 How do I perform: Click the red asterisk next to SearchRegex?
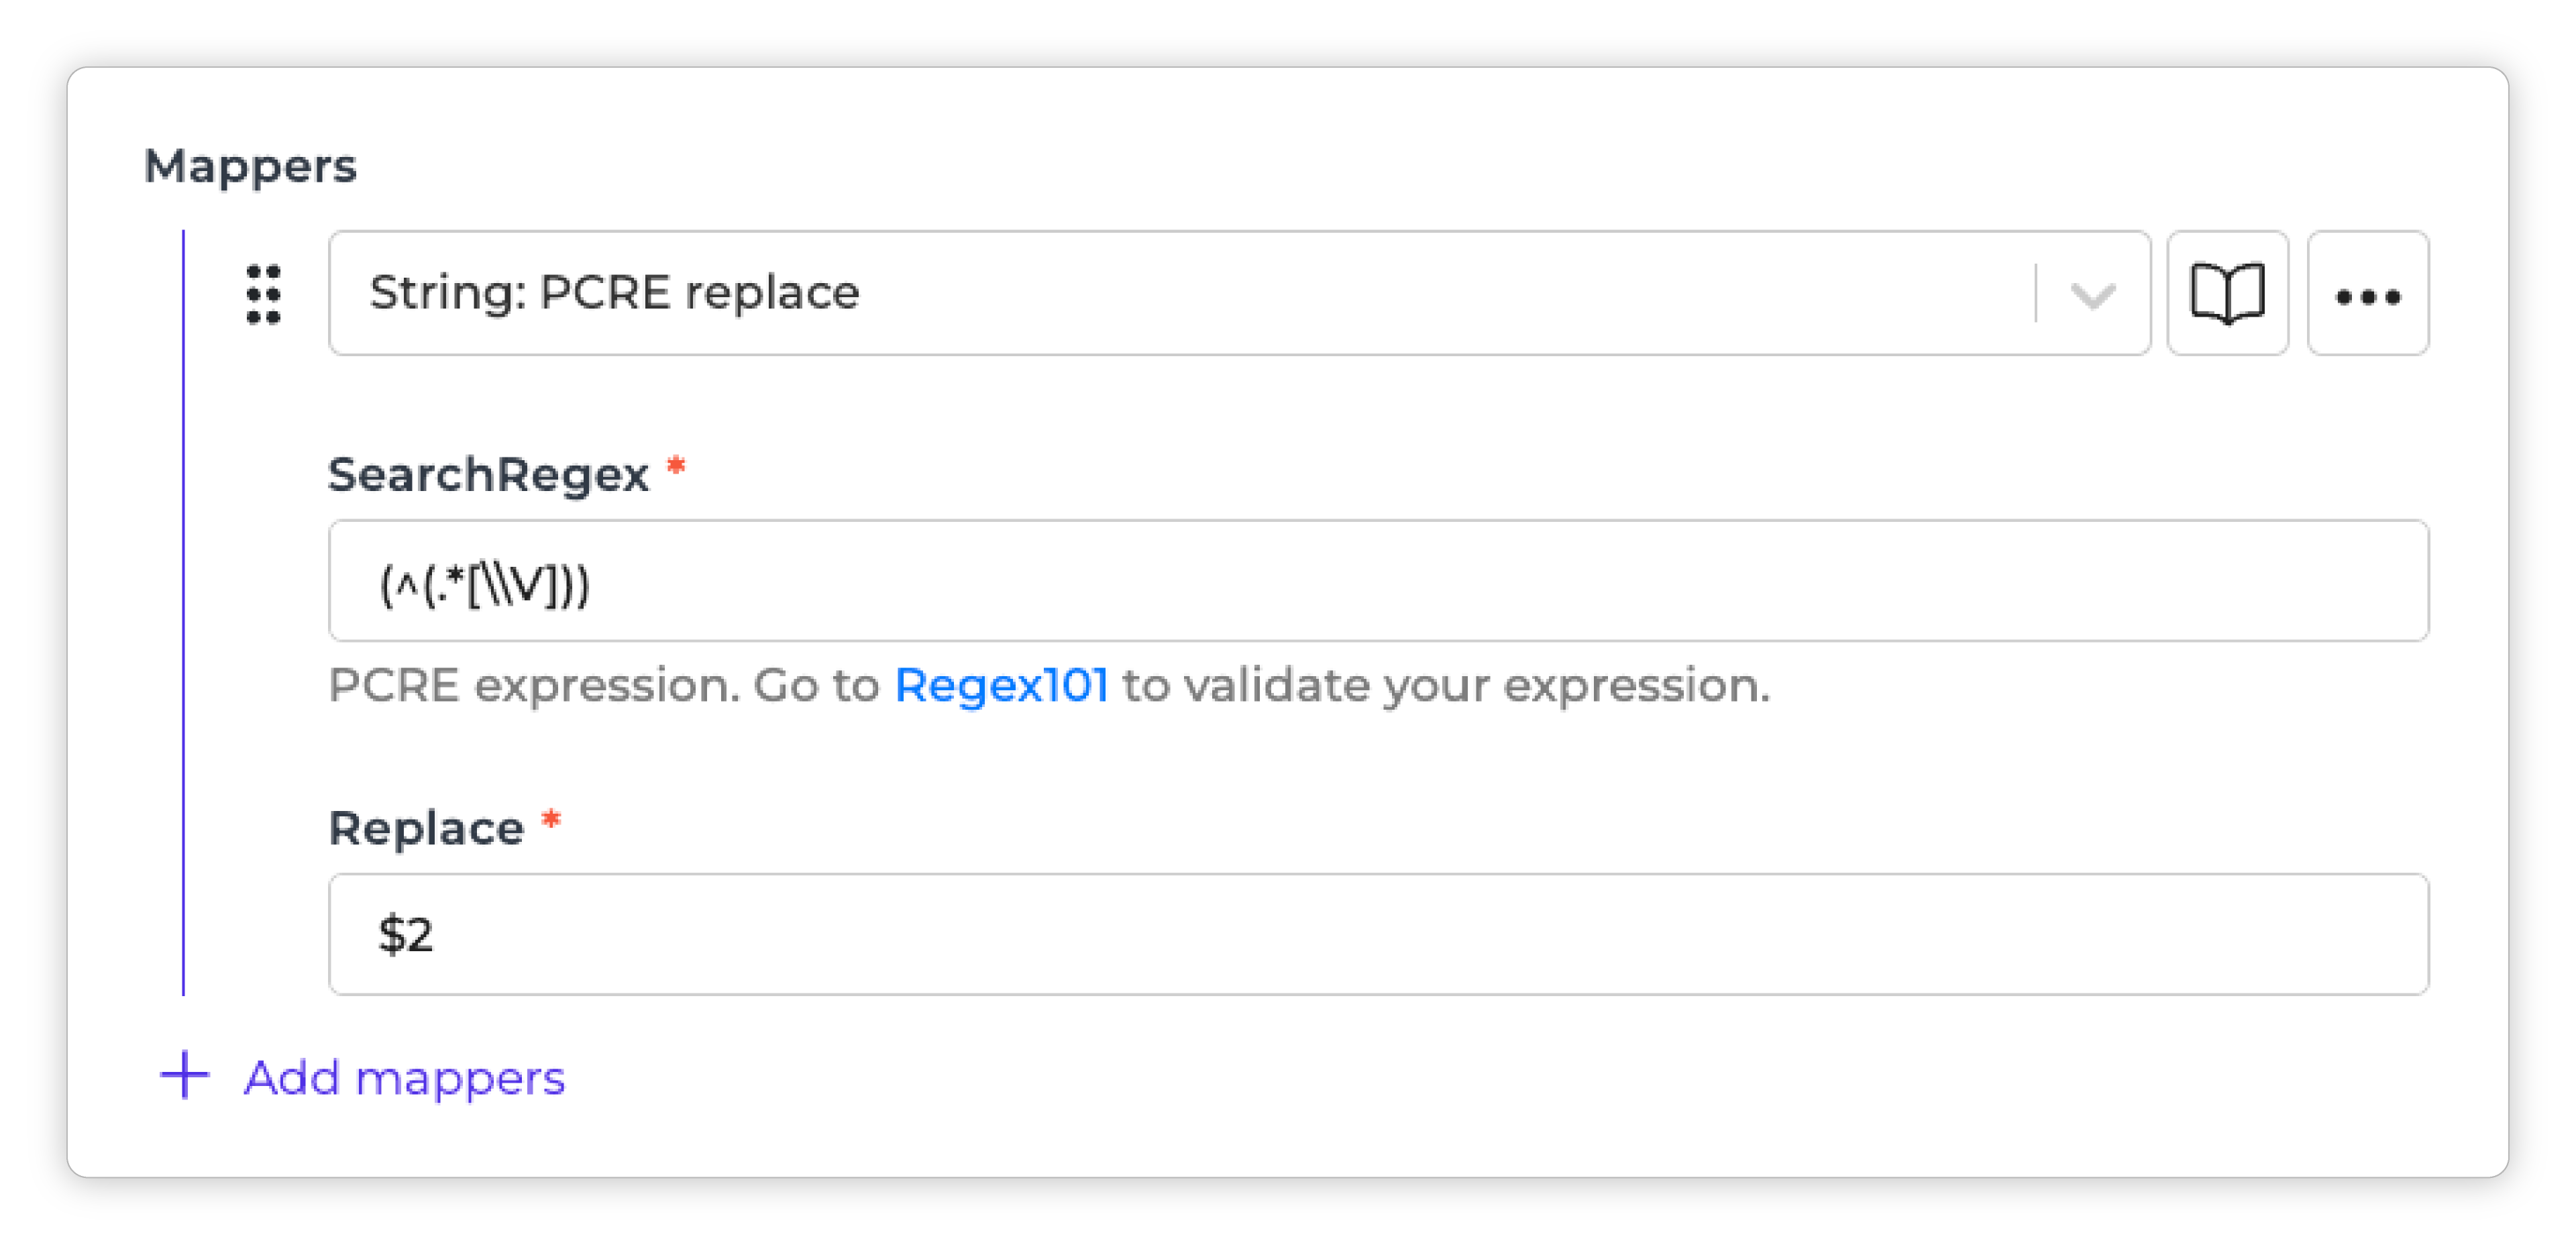tap(676, 466)
